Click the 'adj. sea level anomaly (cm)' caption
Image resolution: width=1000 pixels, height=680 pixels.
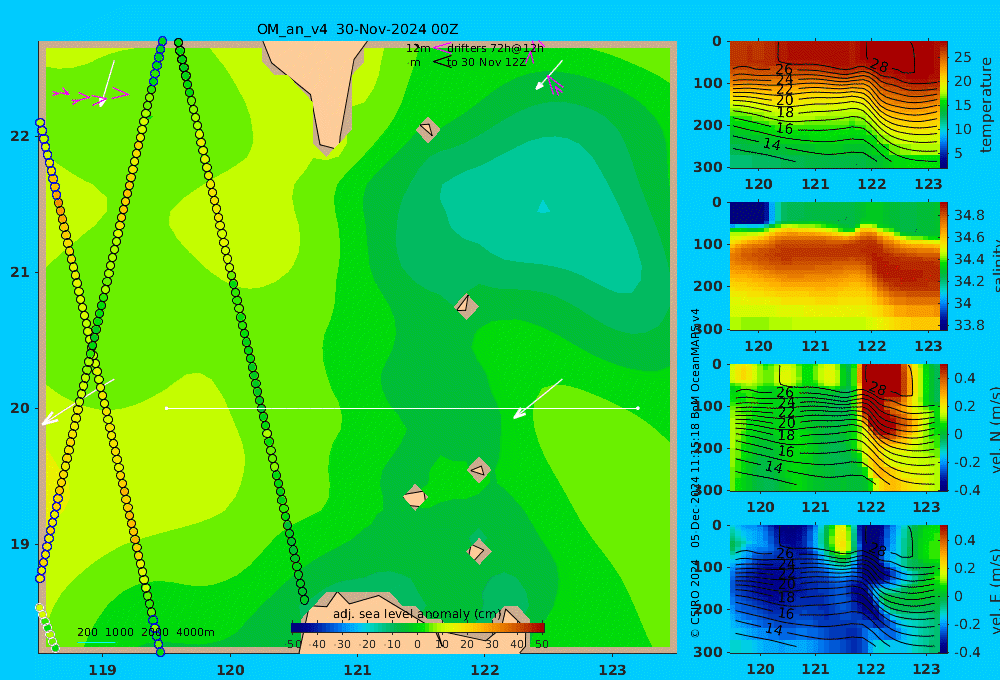(x=418, y=614)
